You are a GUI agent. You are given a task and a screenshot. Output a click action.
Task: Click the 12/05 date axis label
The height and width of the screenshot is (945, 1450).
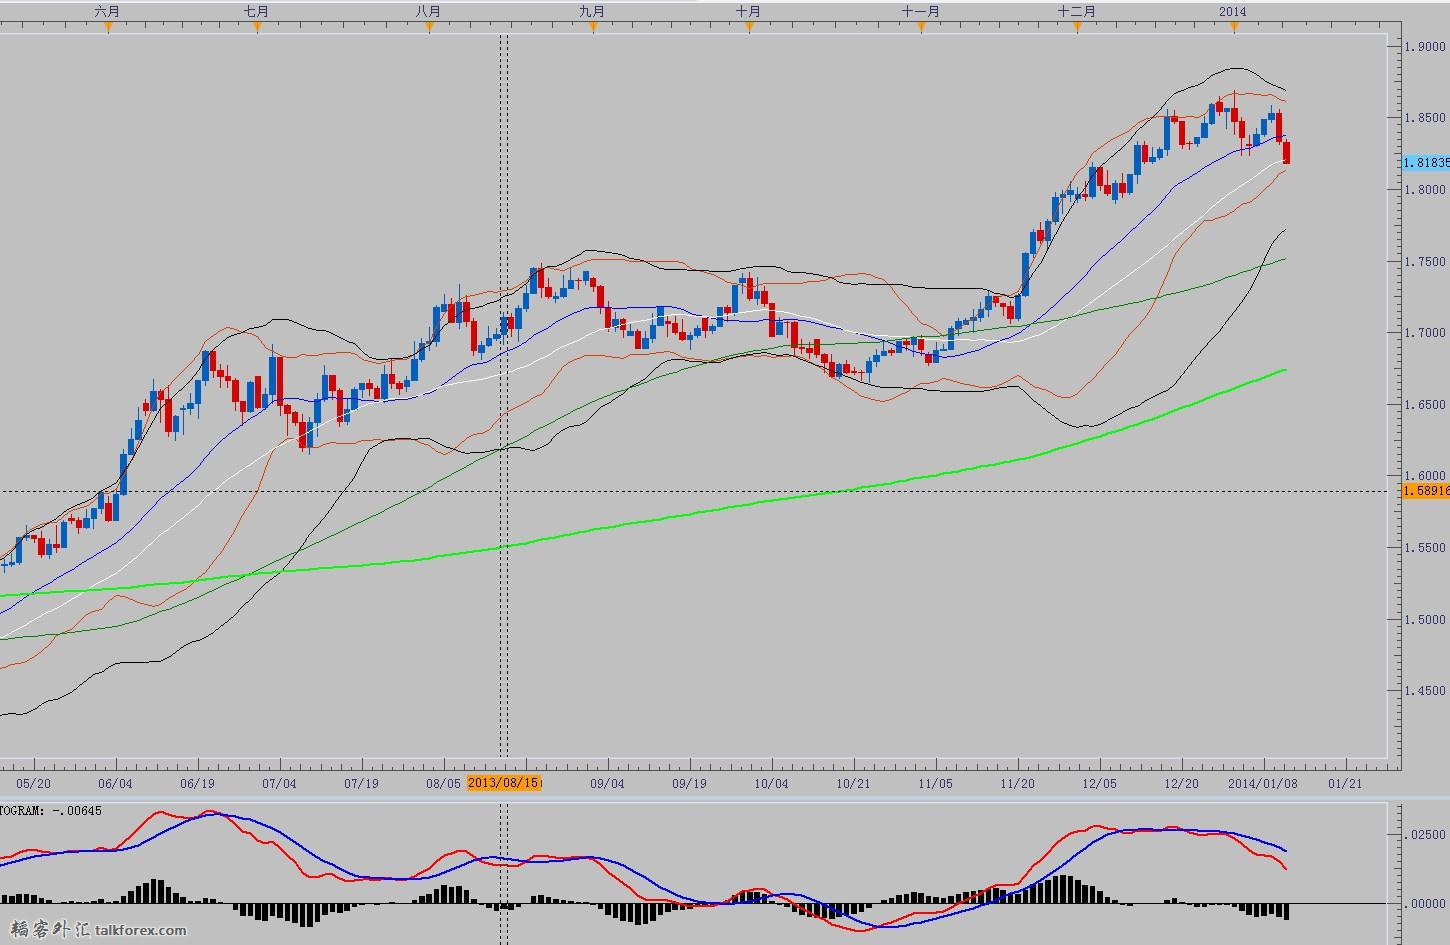coord(1099,784)
